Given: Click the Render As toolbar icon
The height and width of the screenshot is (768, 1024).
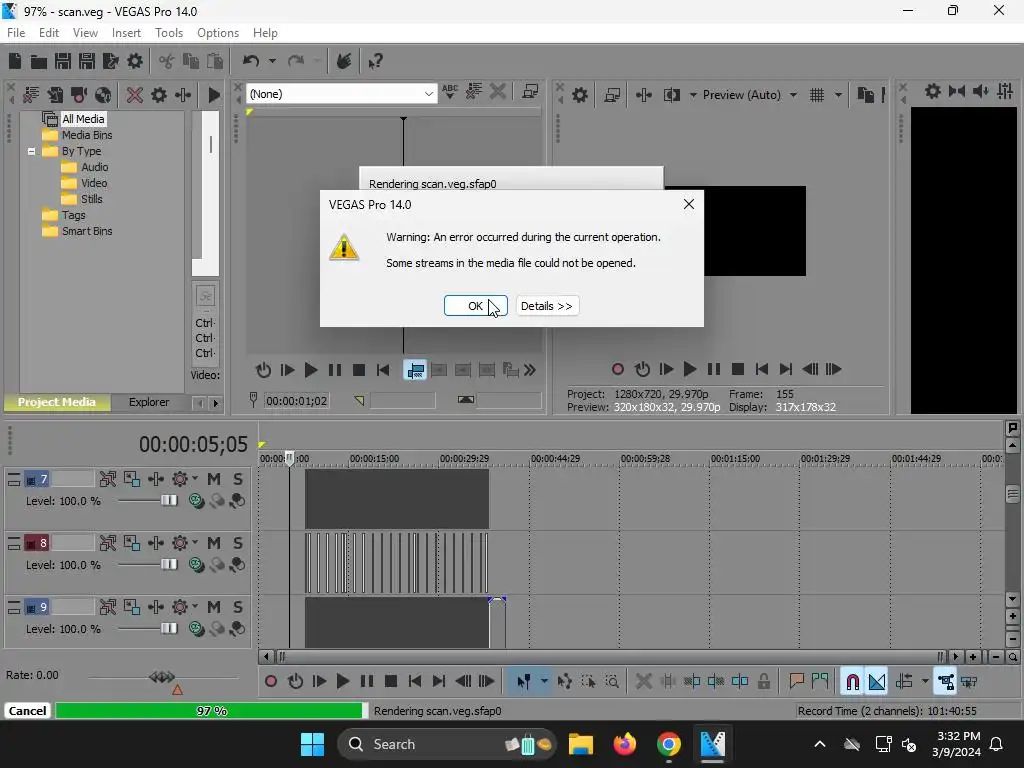Looking at the screenshot, I should click(x=110, y=61).
